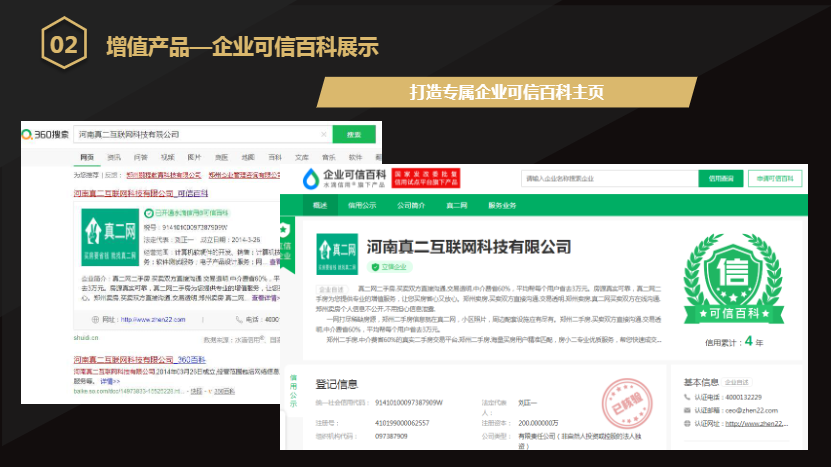The width and height of the screenshot is (831, 467).
Task: Select the 网页 tab in 360 search
Action: [87, 157]
